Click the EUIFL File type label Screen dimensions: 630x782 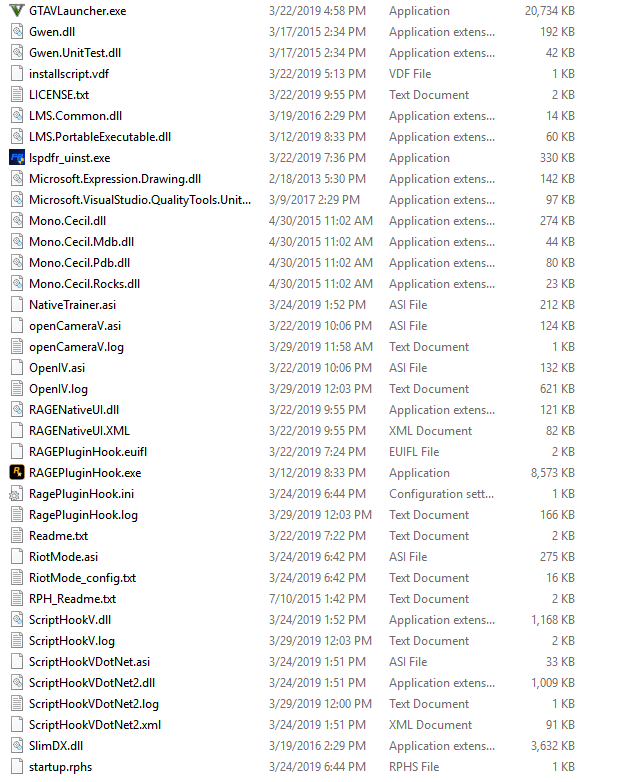click(414, 452)
